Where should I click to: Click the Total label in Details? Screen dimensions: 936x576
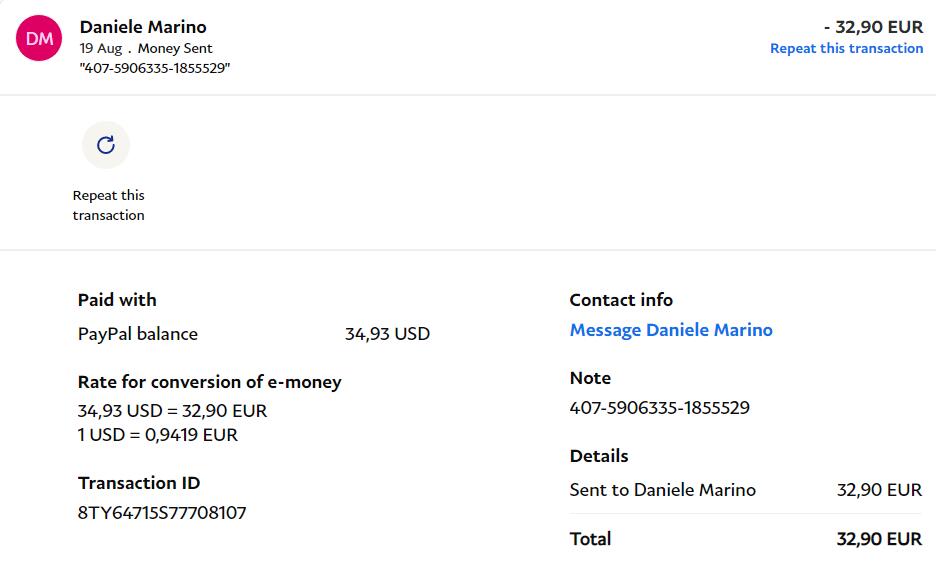pyautogui.click(x=590, y=539)
